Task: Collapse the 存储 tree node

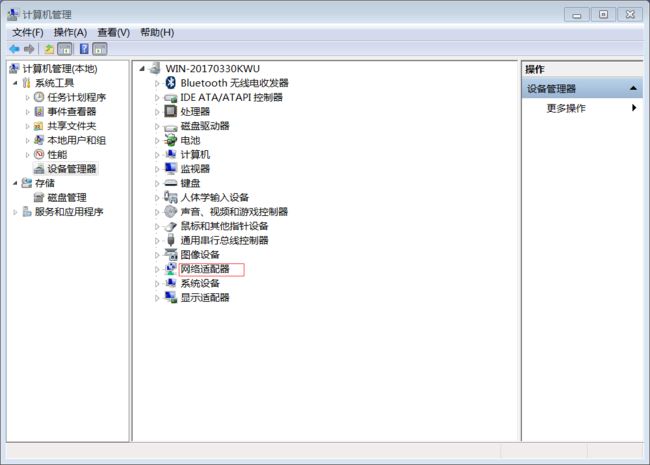Action: (x=15, y=183)
